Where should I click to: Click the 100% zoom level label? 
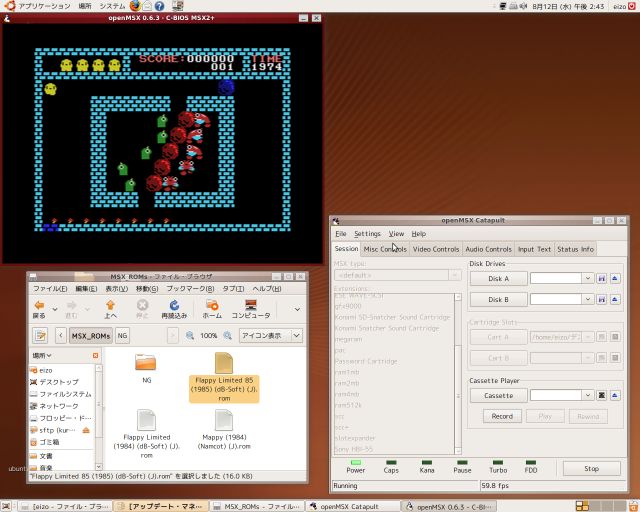pyautogui.click(x=209, y=336)
